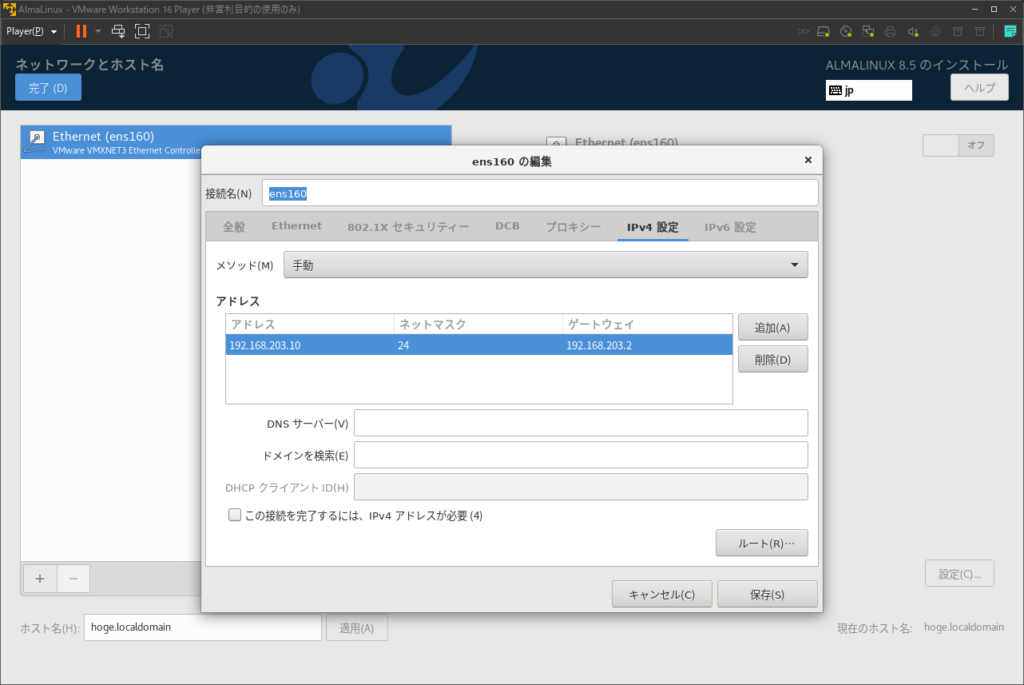Screen dimensions: 1024x685
Task: Click the disabled DHCP クライアント ID field
Action: (x=581, y=487)
